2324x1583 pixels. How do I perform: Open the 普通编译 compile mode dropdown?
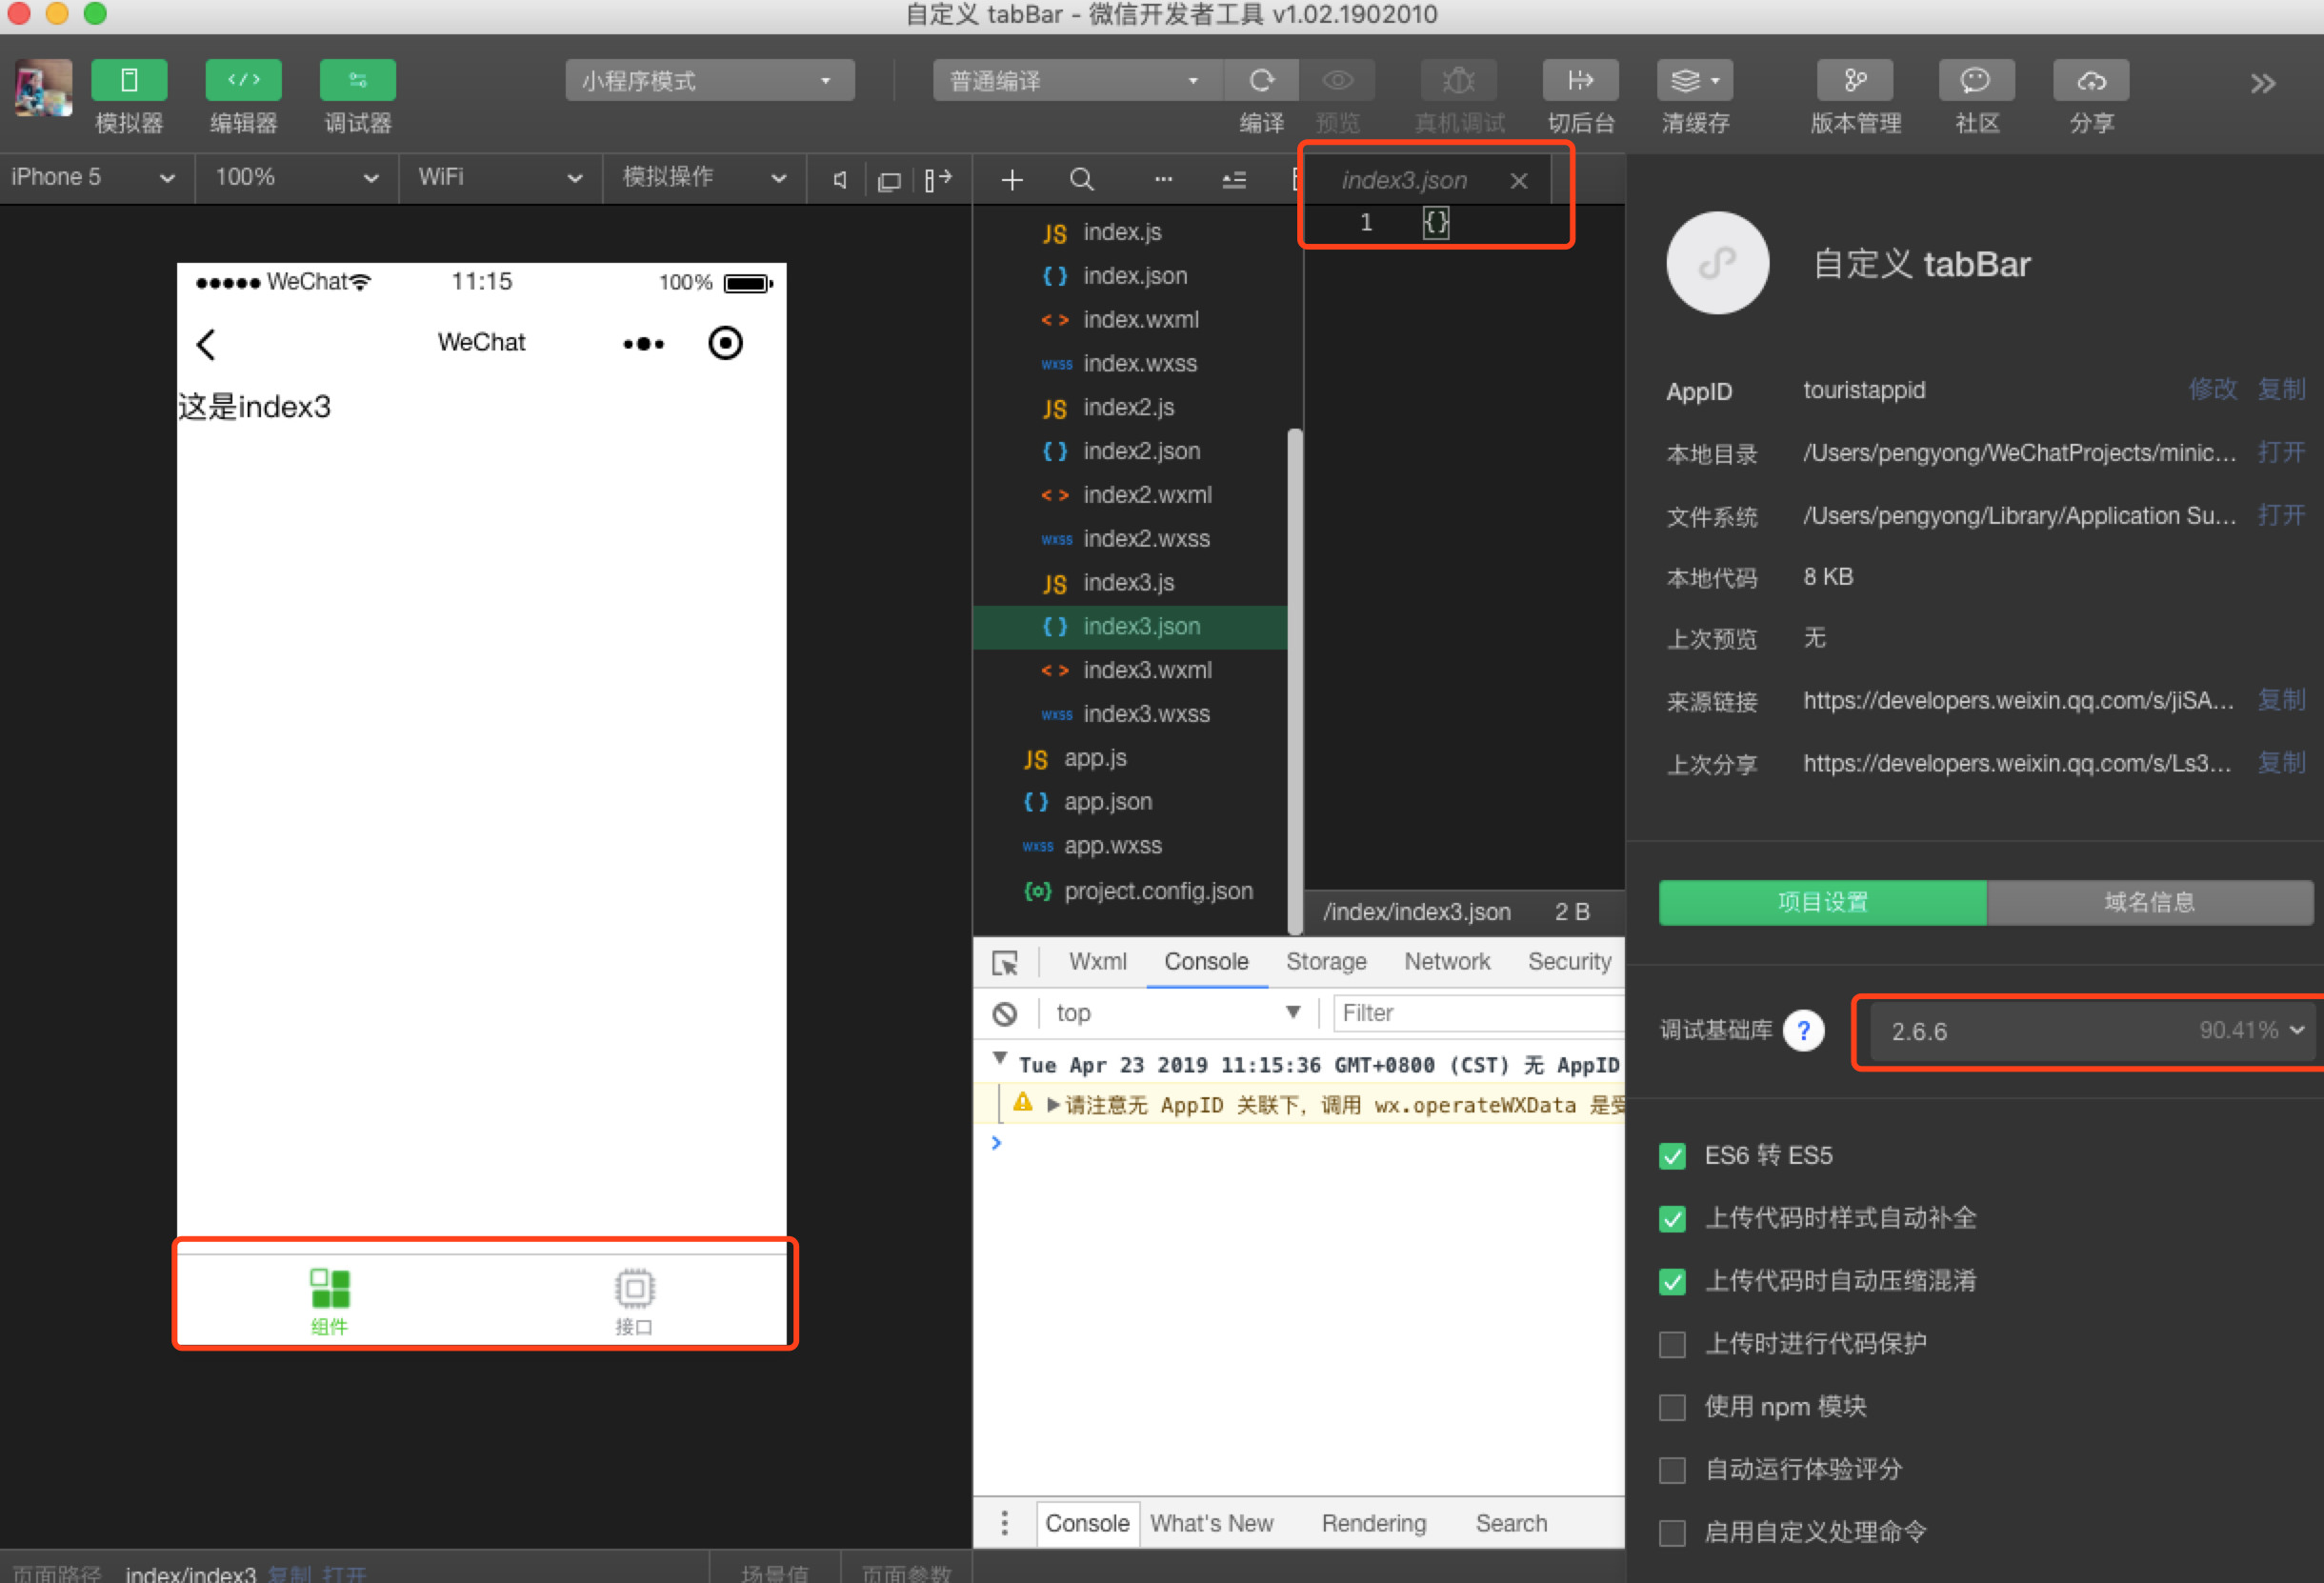(1077, 80)
